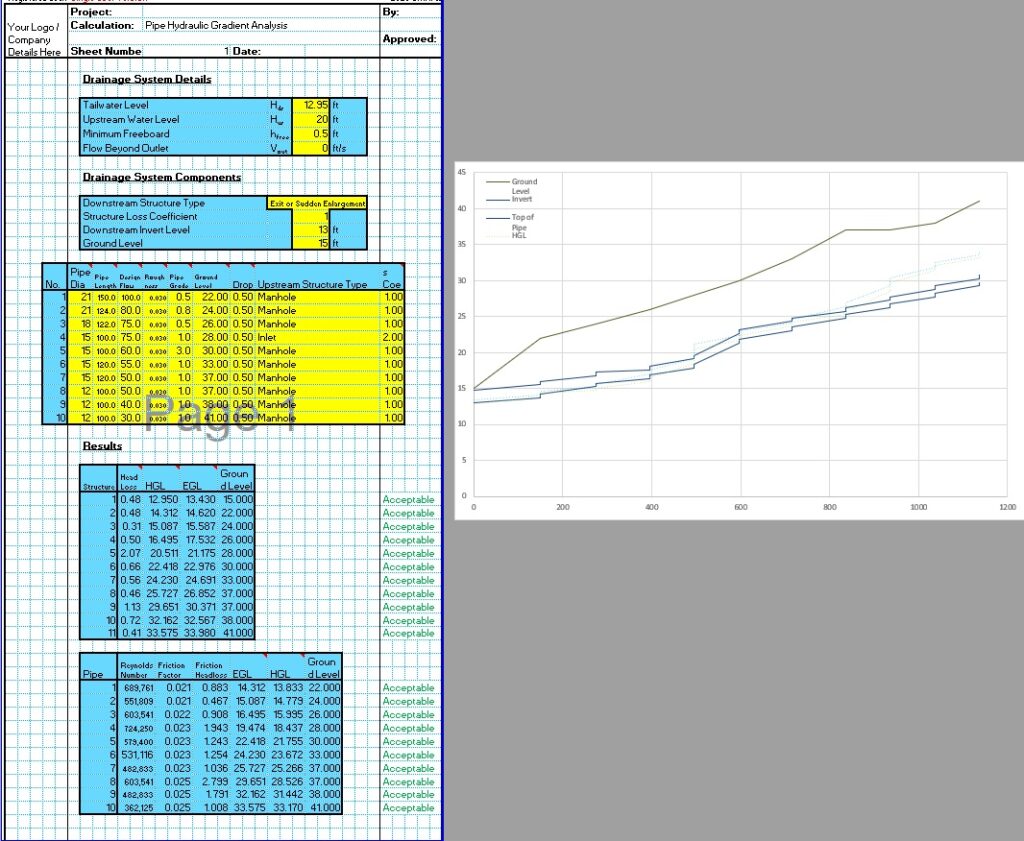Click the Approved field label

(409, 39)
